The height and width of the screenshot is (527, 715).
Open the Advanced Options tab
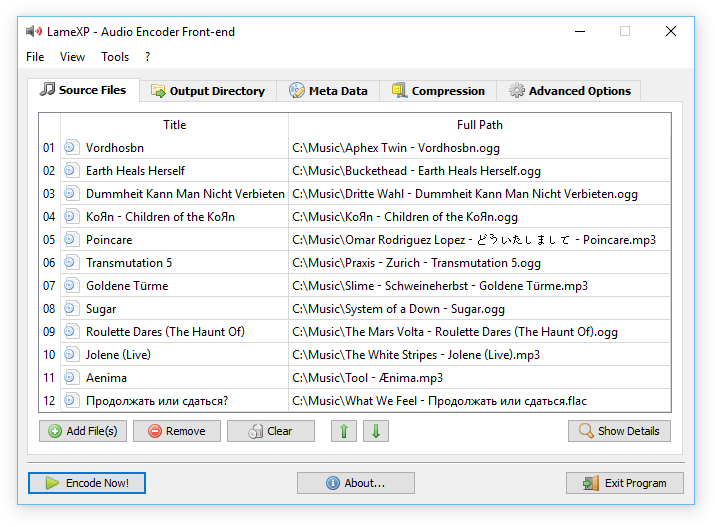click(569, 91)
